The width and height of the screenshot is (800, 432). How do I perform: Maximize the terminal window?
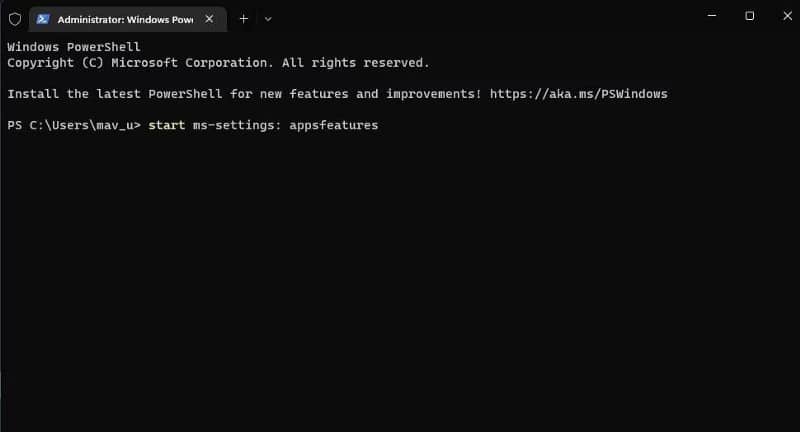(x=749, y=16)
